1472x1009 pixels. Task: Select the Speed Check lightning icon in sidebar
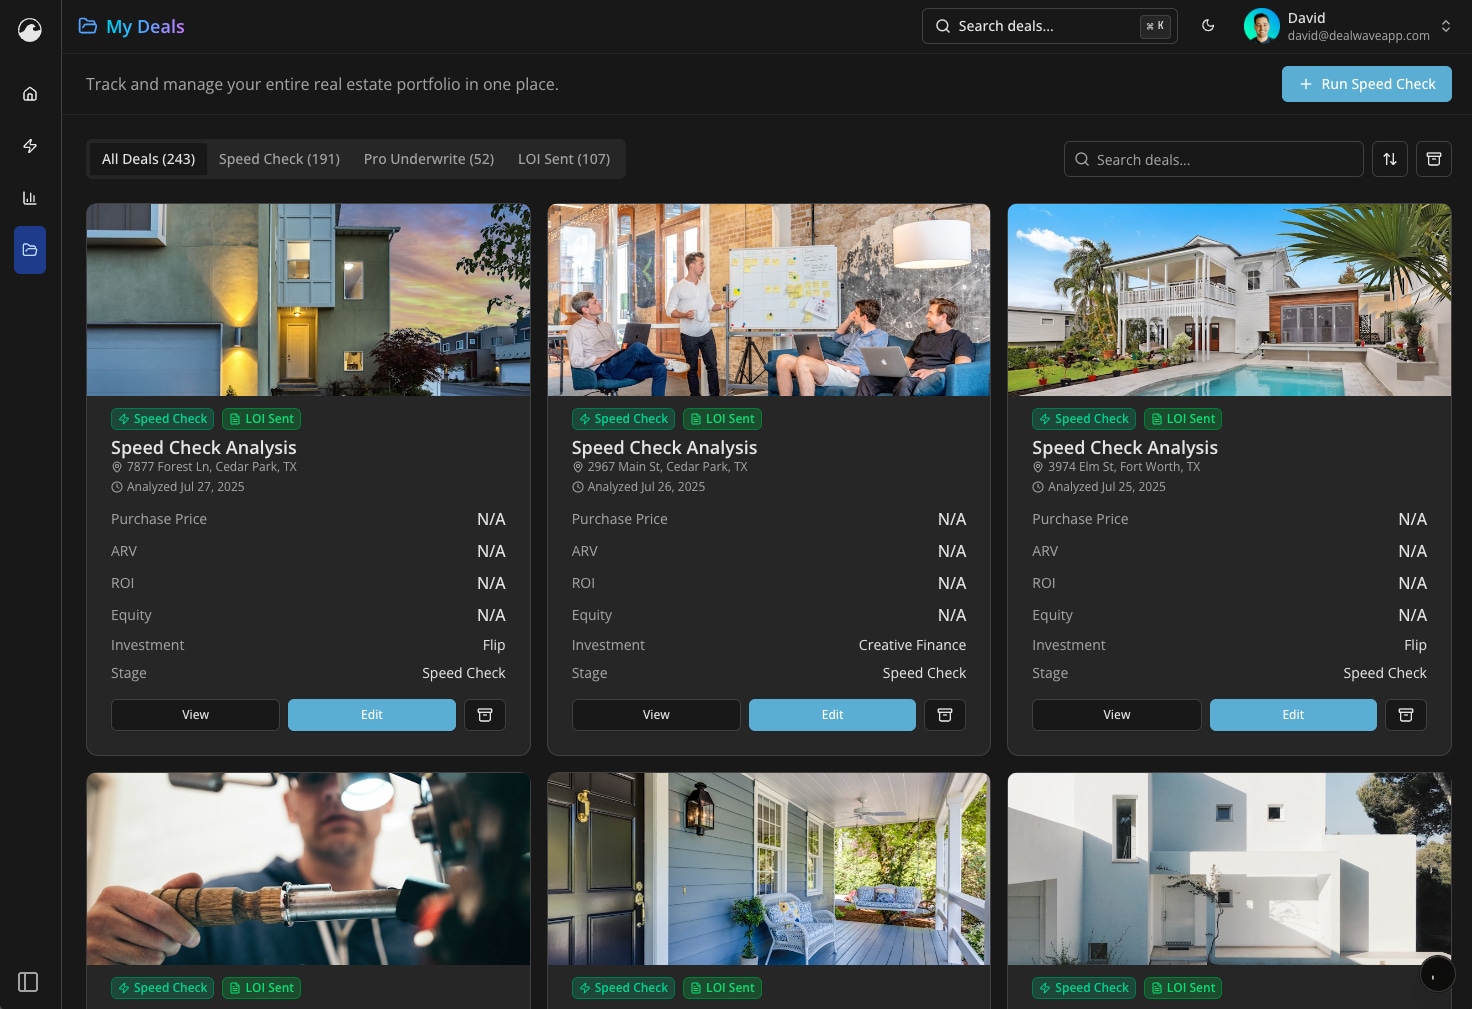[30, 146]
